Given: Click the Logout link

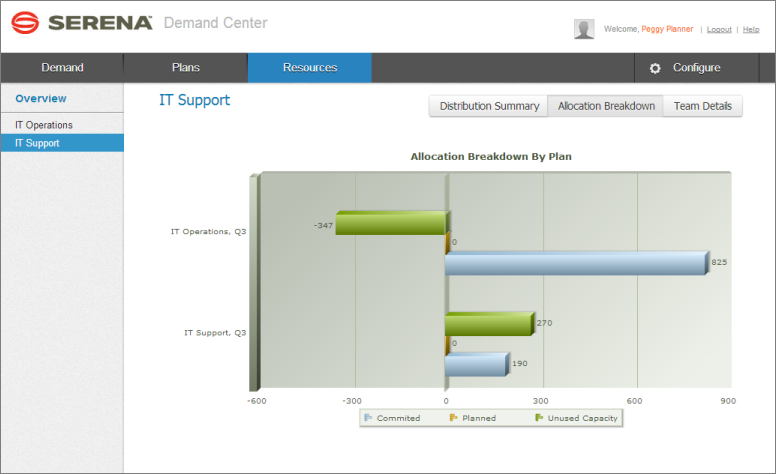Looking at the screenshot, I should coord(718,30).
